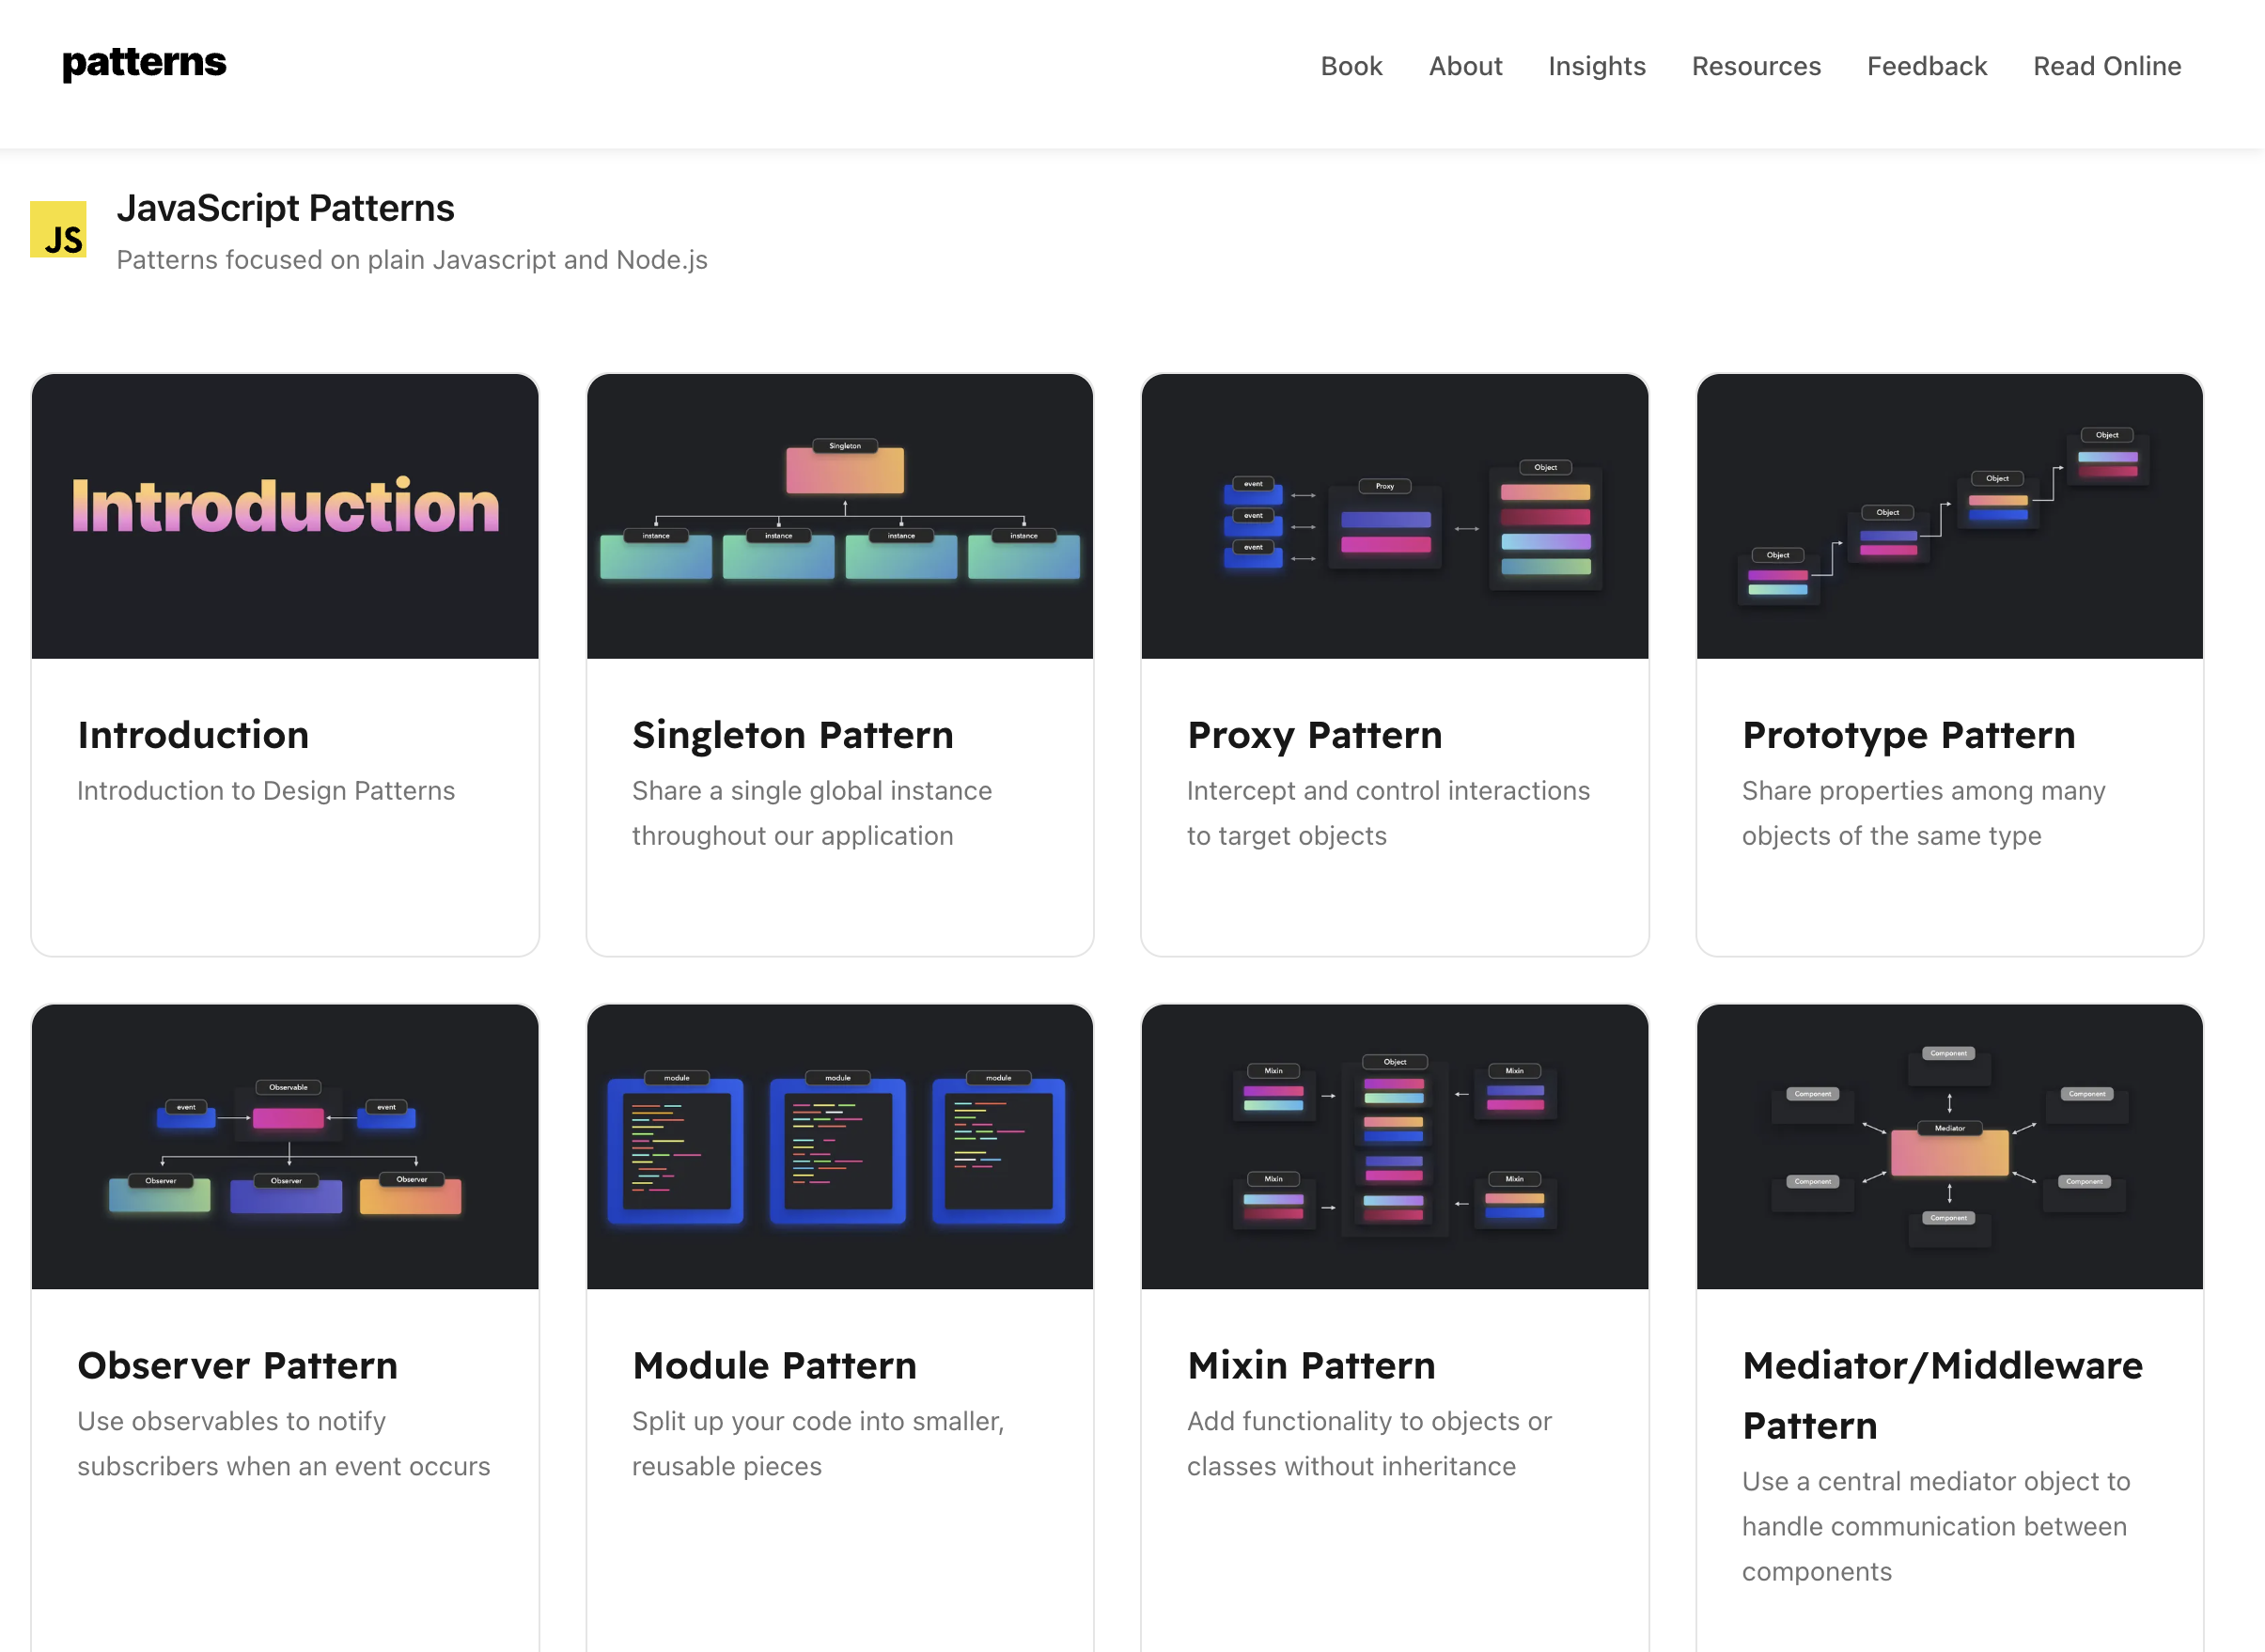This screenshot has height=1652, width=2265.
Task: Open the Introduction card thumbnail
Action: click(x=285, y=516)
